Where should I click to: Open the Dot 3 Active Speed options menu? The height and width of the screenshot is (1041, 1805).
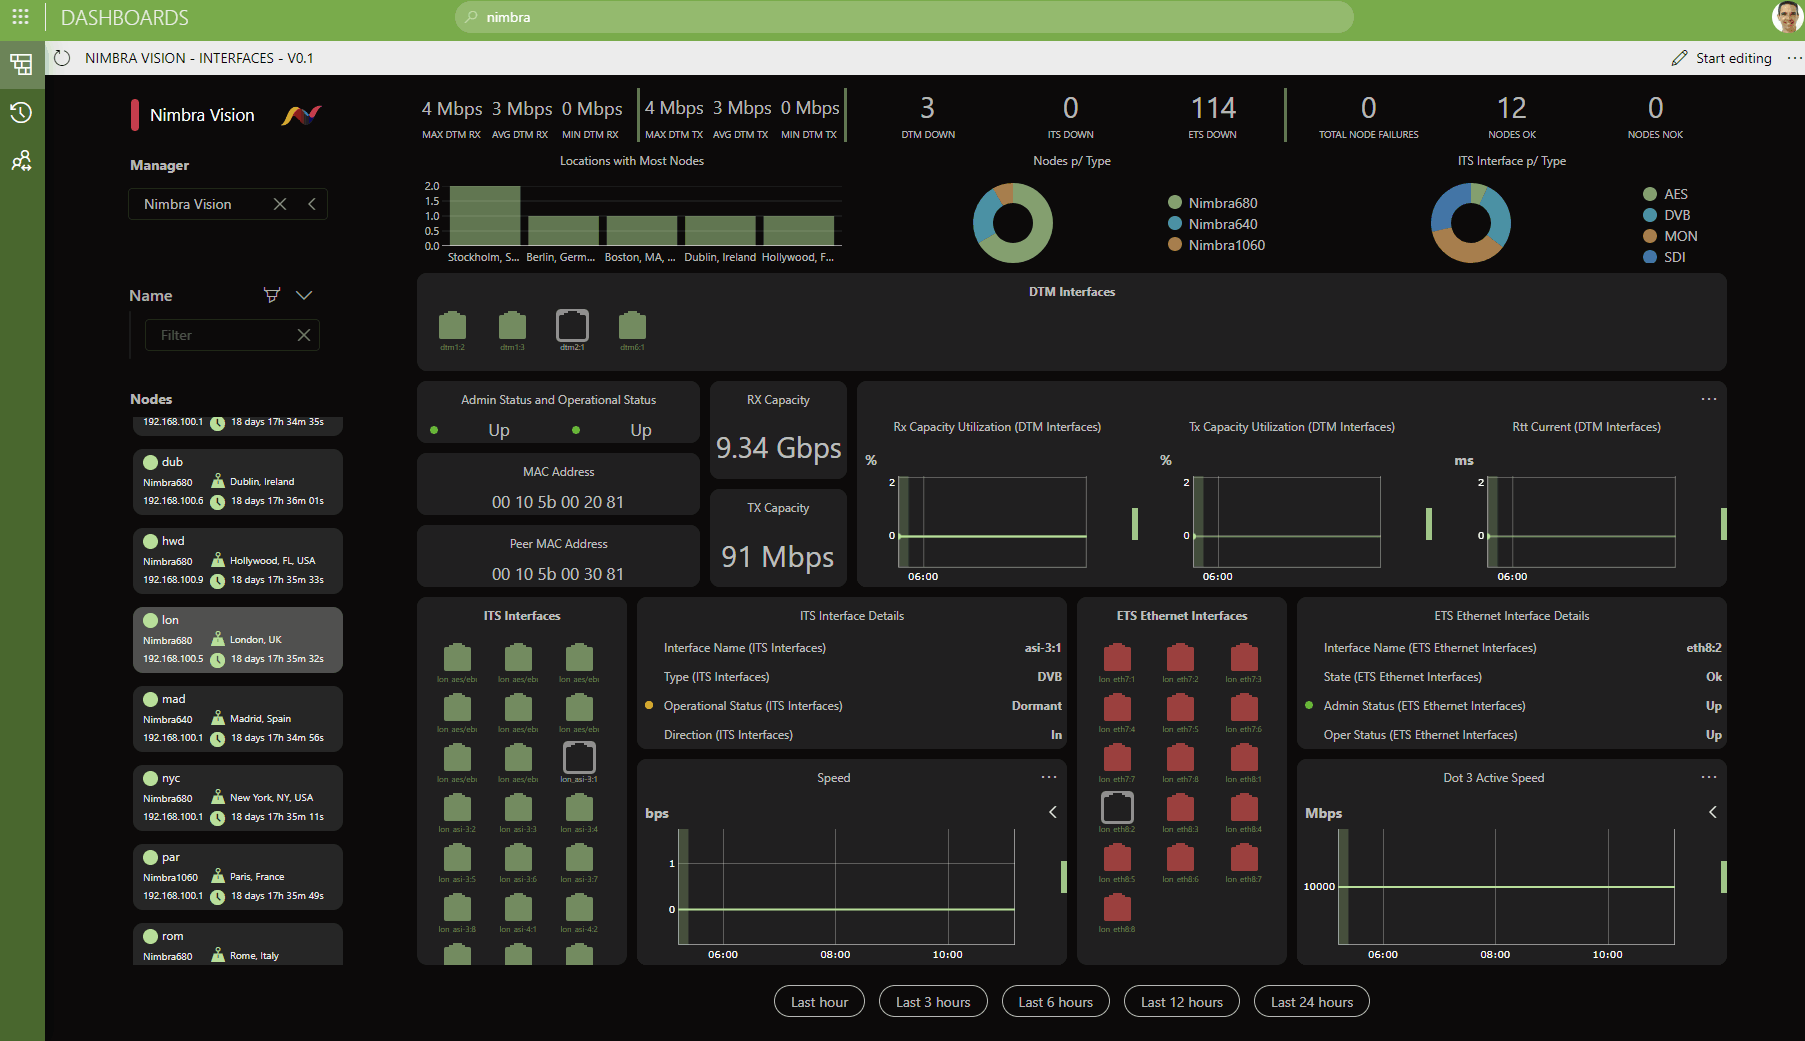coord(1709,777)
